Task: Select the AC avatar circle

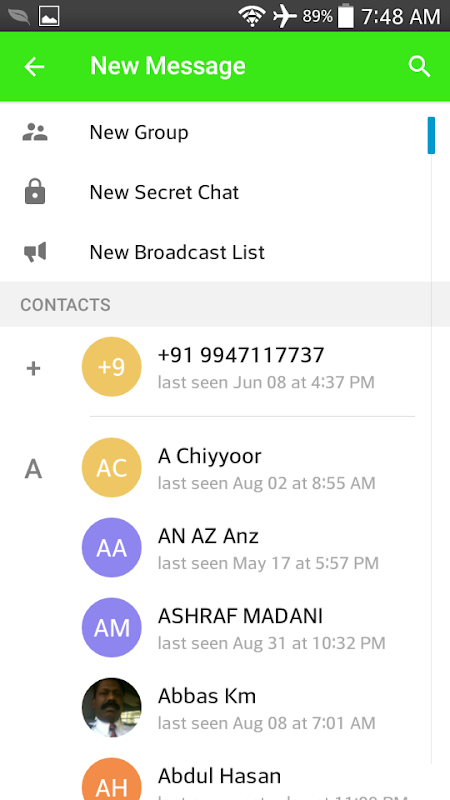Action: 112,467
